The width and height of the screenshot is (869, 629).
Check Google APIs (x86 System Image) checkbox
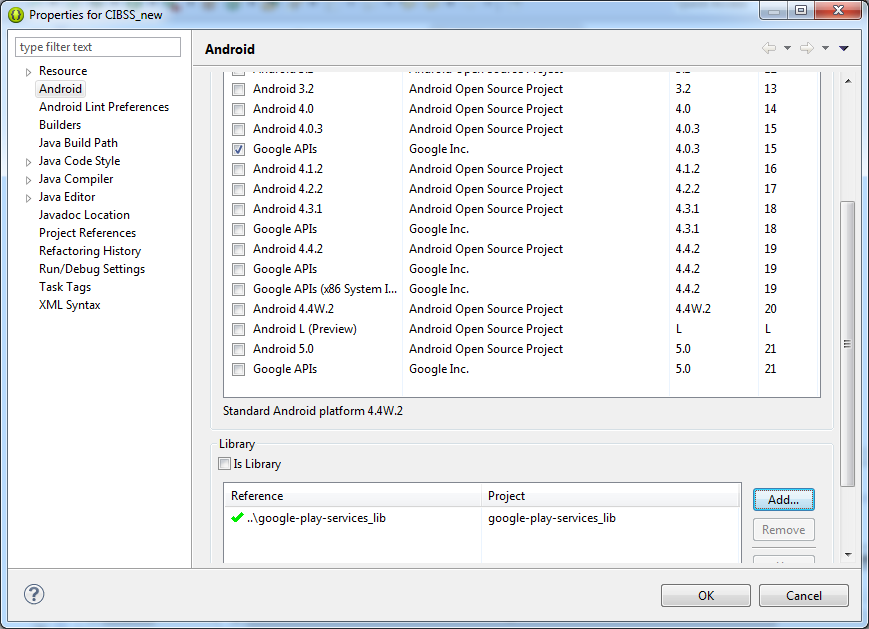point(238,289)
